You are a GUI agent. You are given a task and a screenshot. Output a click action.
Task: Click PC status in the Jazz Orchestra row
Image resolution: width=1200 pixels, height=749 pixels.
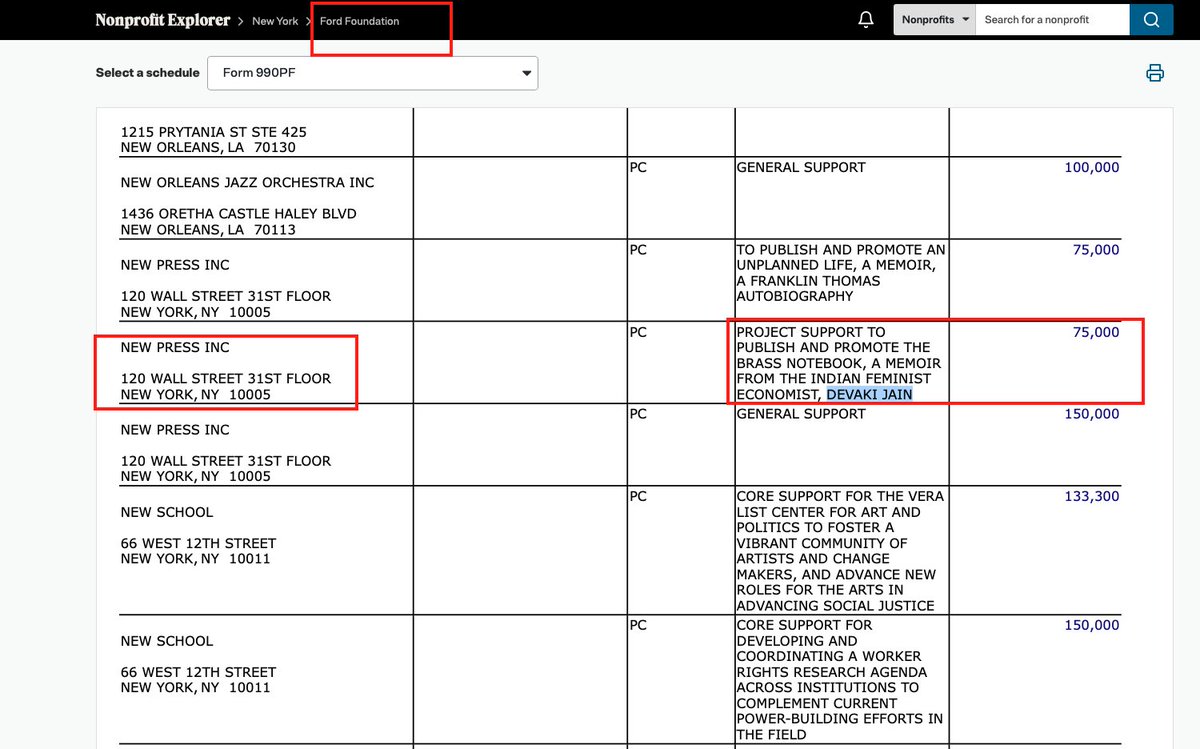(x=638, y=168)
